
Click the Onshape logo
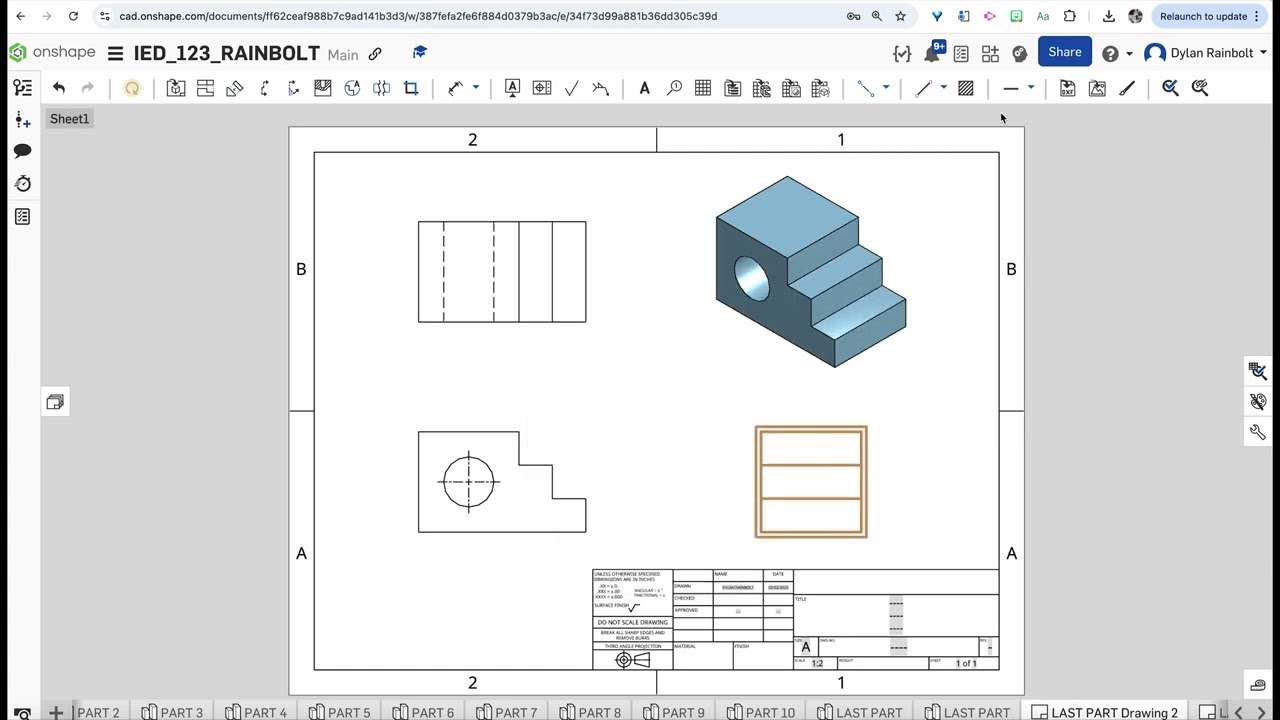coord(51,52)
